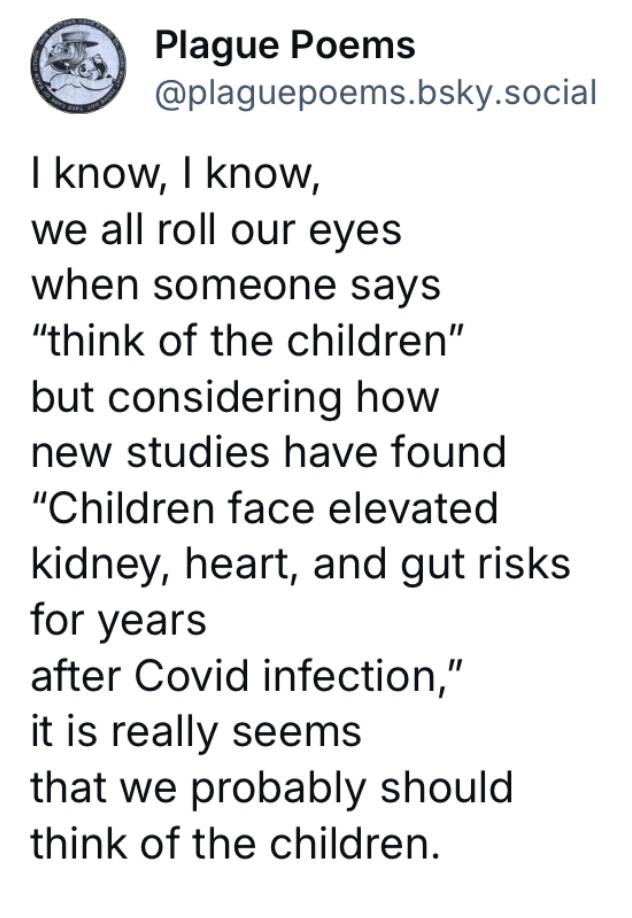The width and height of the screenshot is (632, 918).
Task: Click the word "should" in the post
Action: pos(447,787)
